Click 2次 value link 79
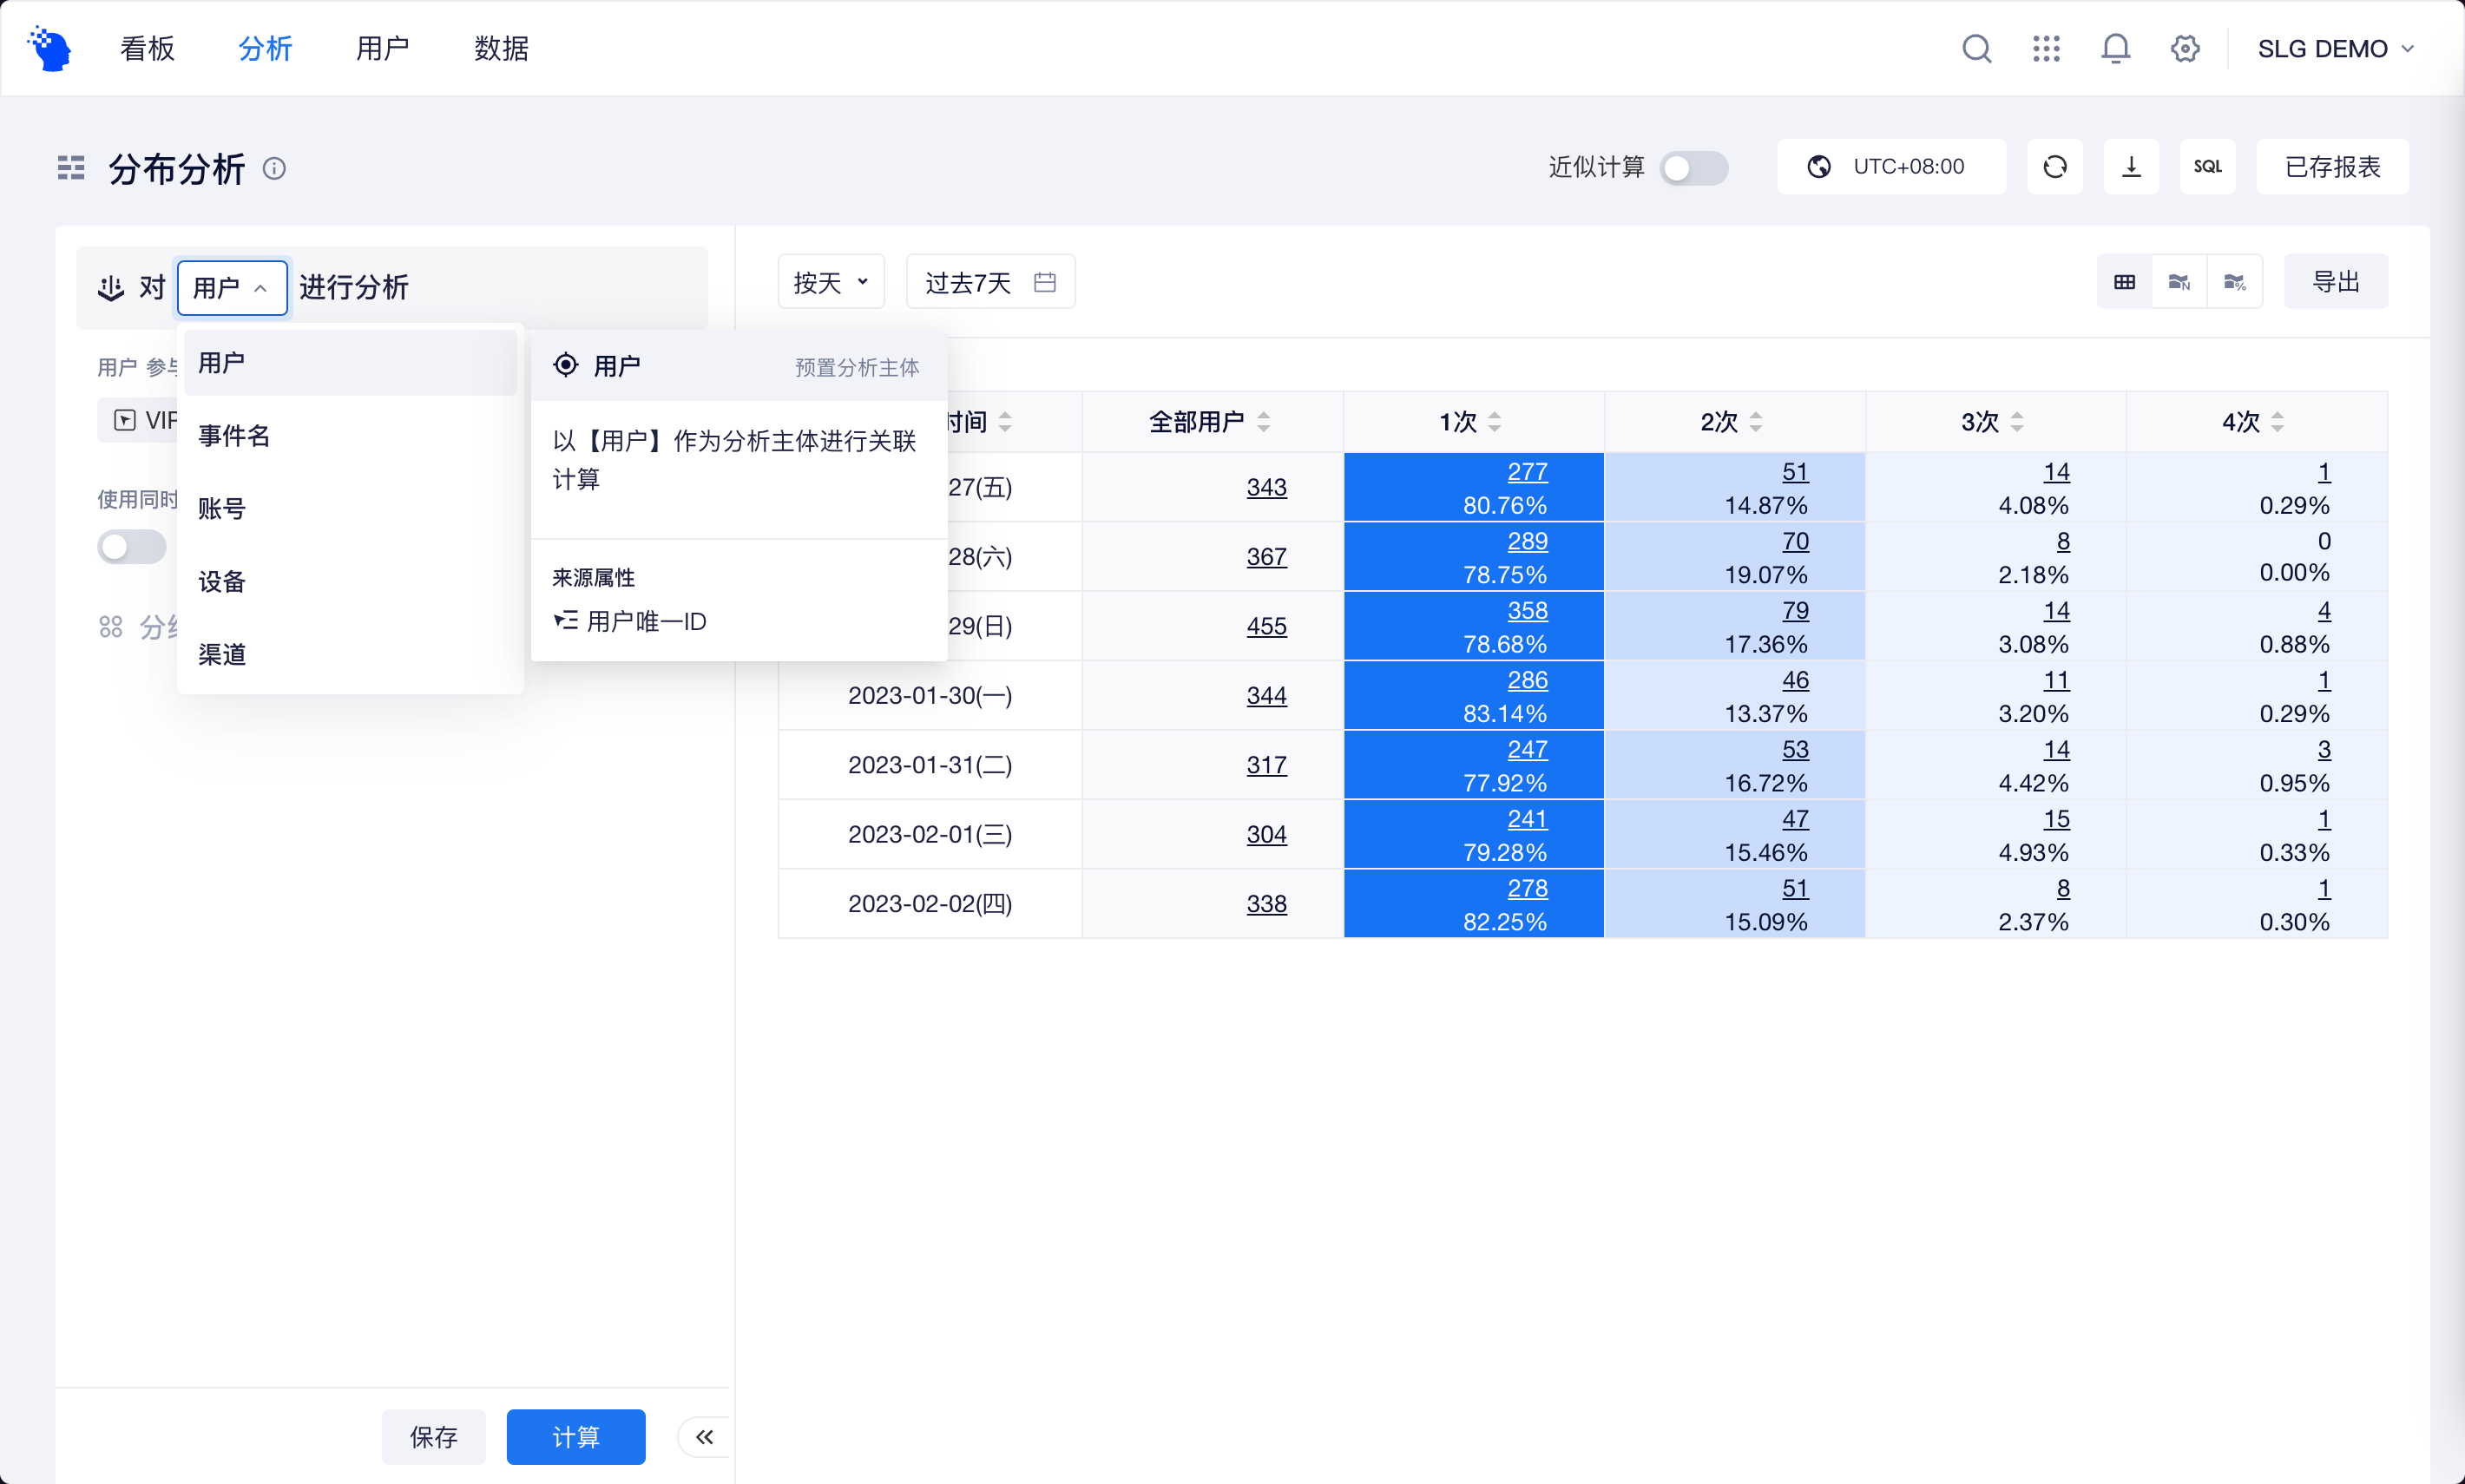The height and width of the screenshot is (1484, 2465). tap(1795, 610)
